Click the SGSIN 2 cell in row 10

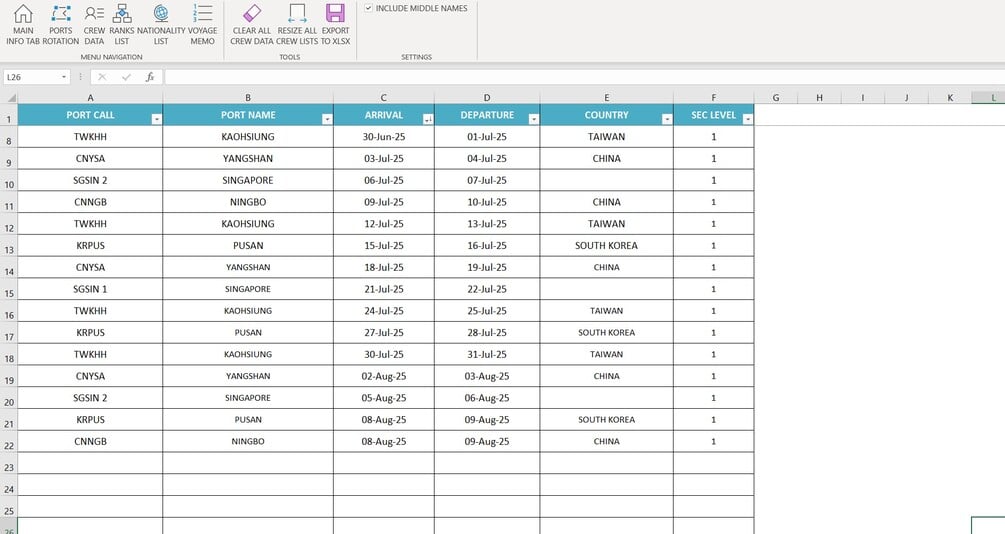coord(90,180)
